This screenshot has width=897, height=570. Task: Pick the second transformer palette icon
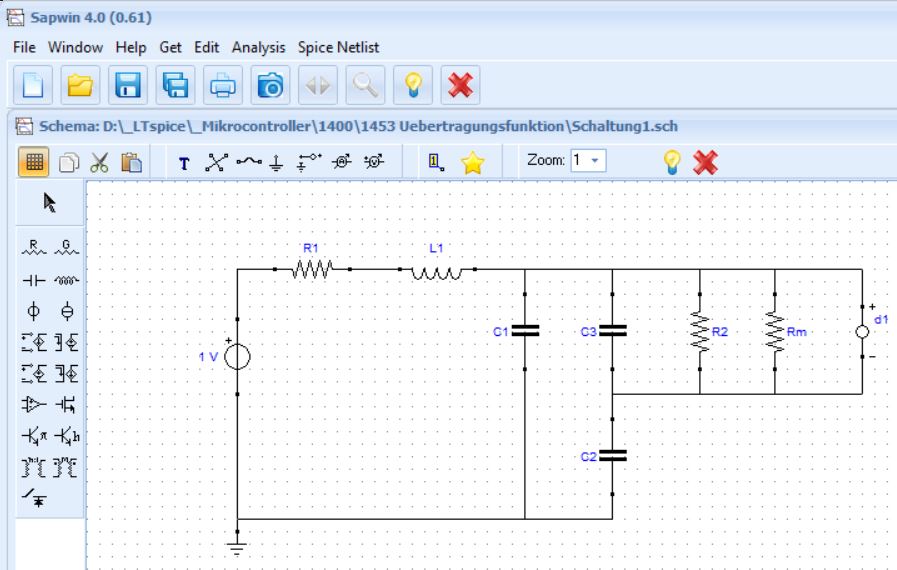(x=65, y=468)
